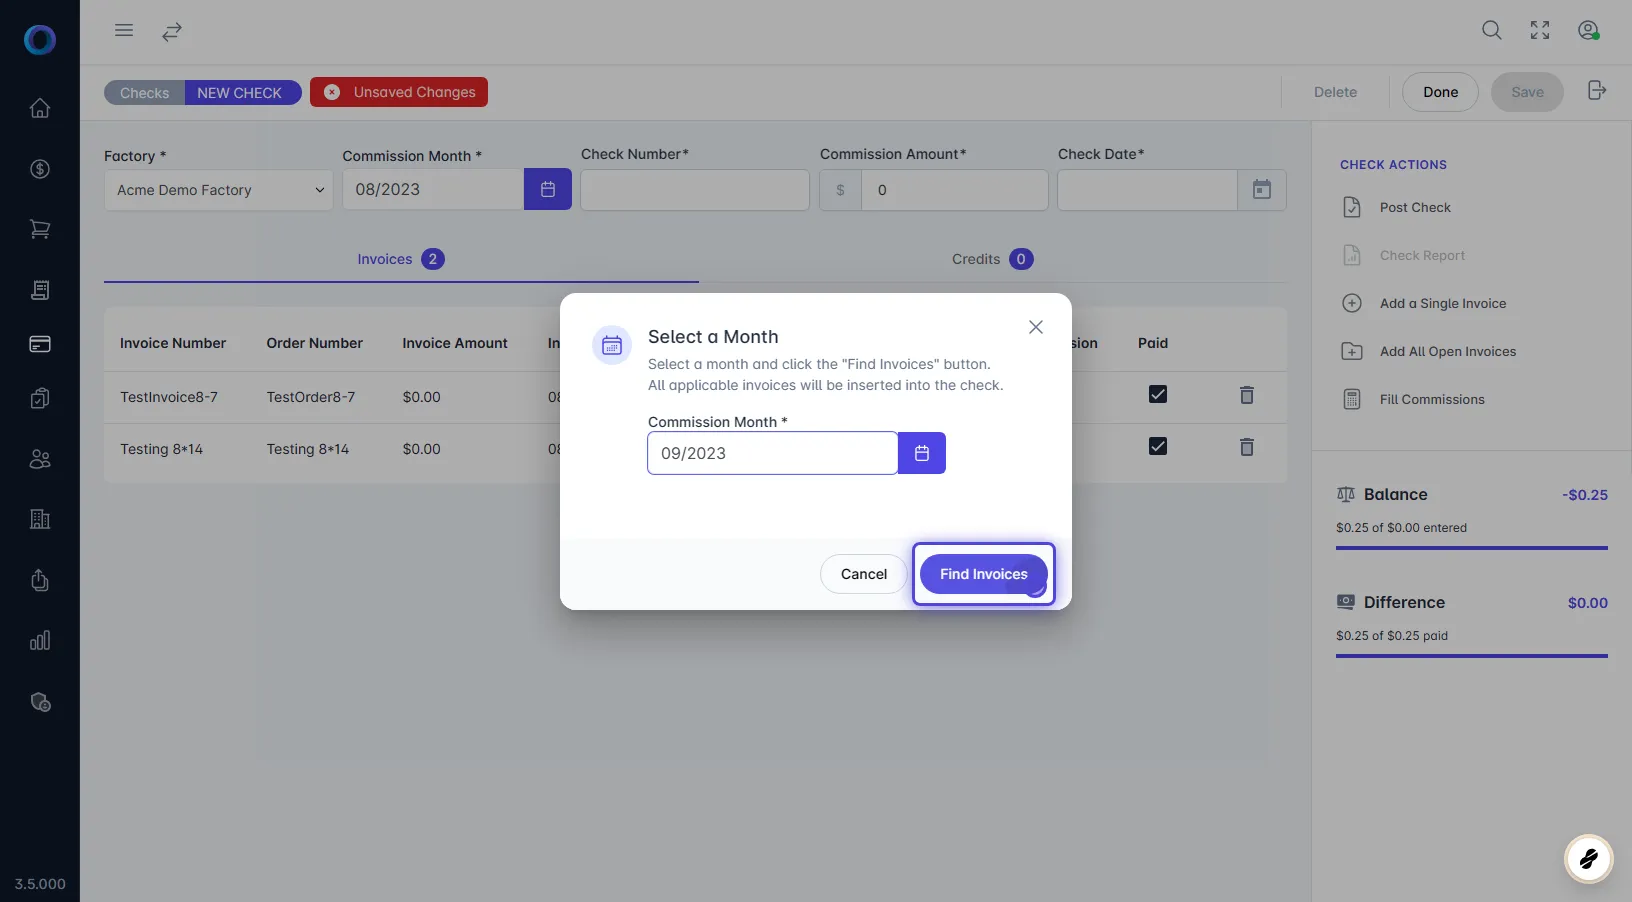Screen dimensions: 1632x902
Task: Open the people sidebar section
Action: 40,459
